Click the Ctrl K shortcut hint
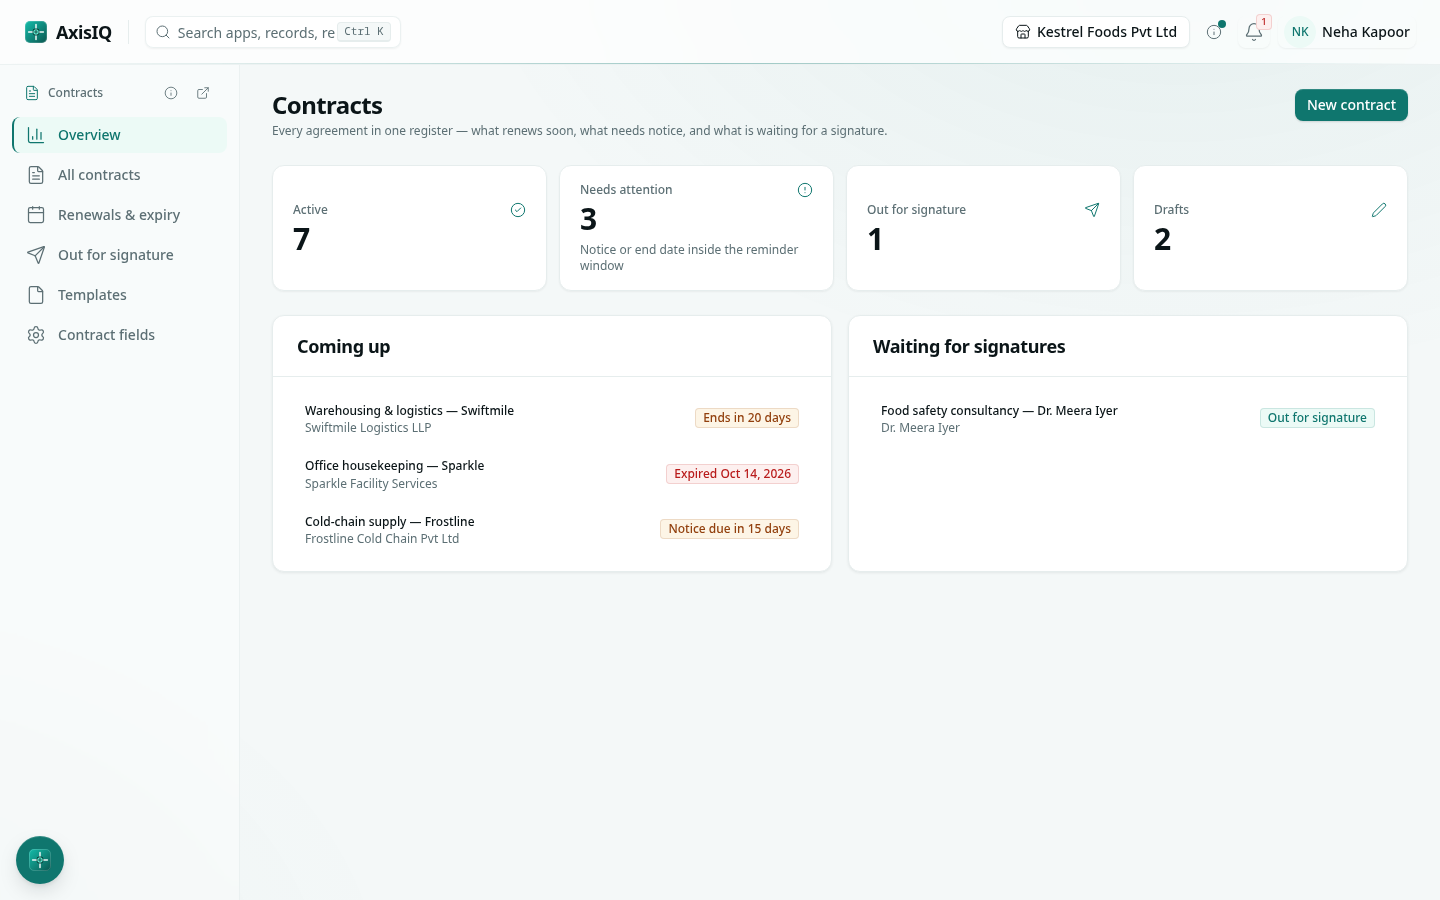Viewport: 1440px width, 900px height. point(364,32)
